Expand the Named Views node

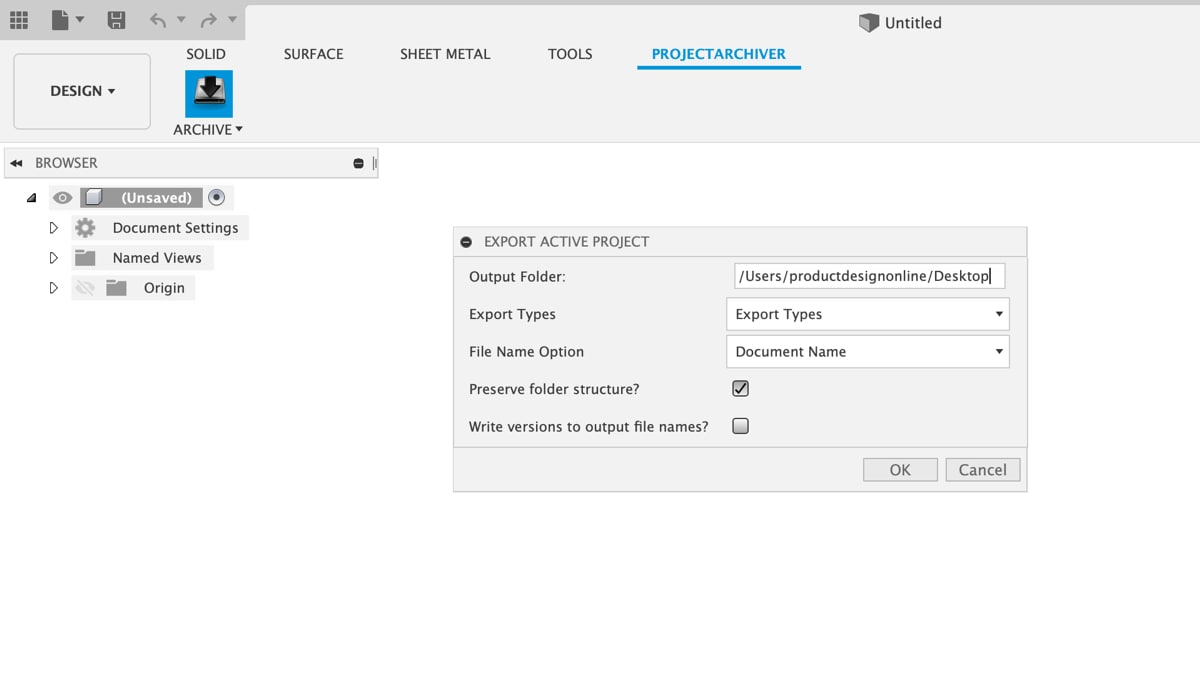[x=54, y=258]
